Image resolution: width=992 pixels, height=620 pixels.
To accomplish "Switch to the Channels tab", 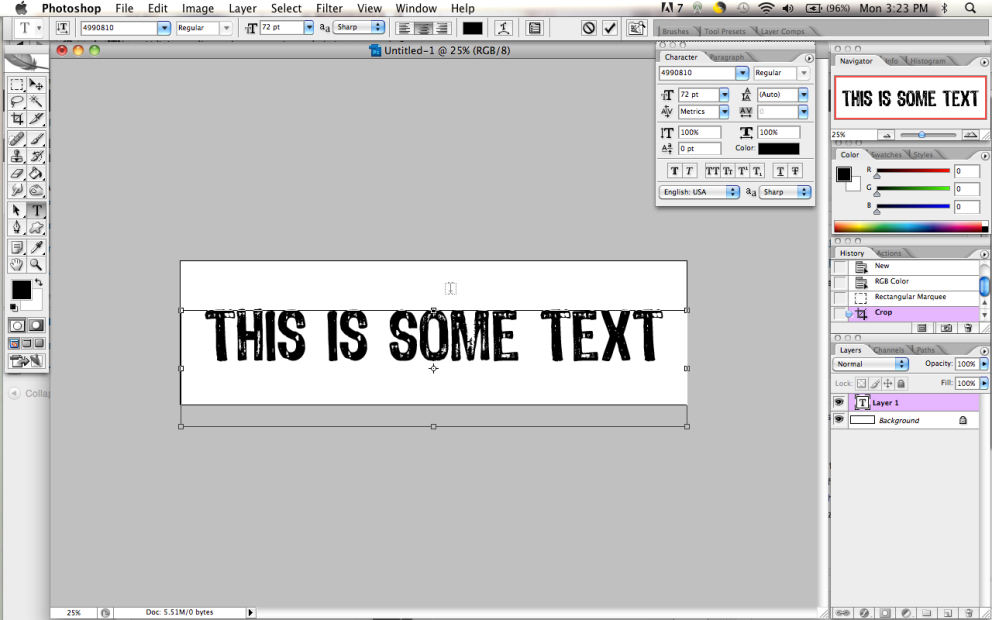I will (x=888, y=350).
